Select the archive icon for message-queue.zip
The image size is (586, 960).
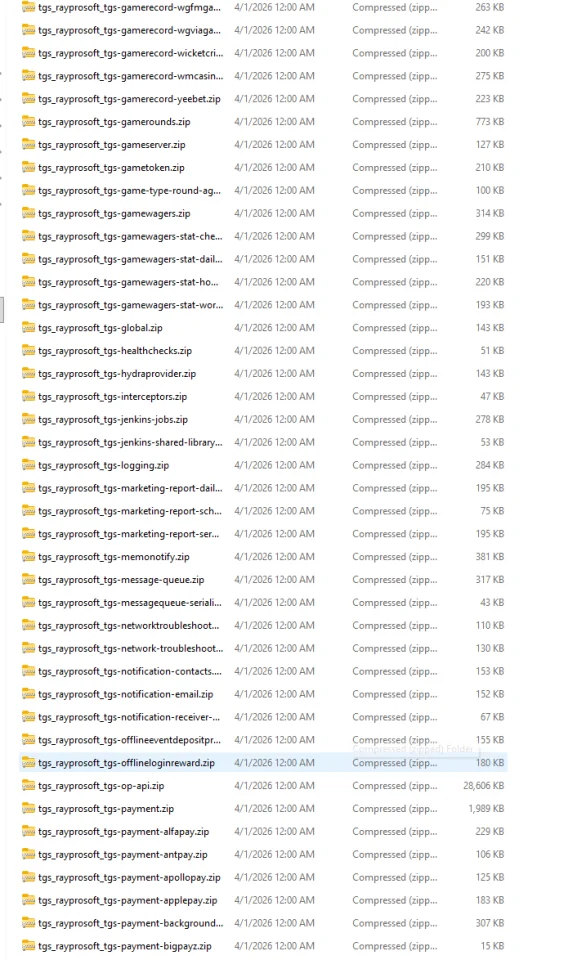[28, 579]
